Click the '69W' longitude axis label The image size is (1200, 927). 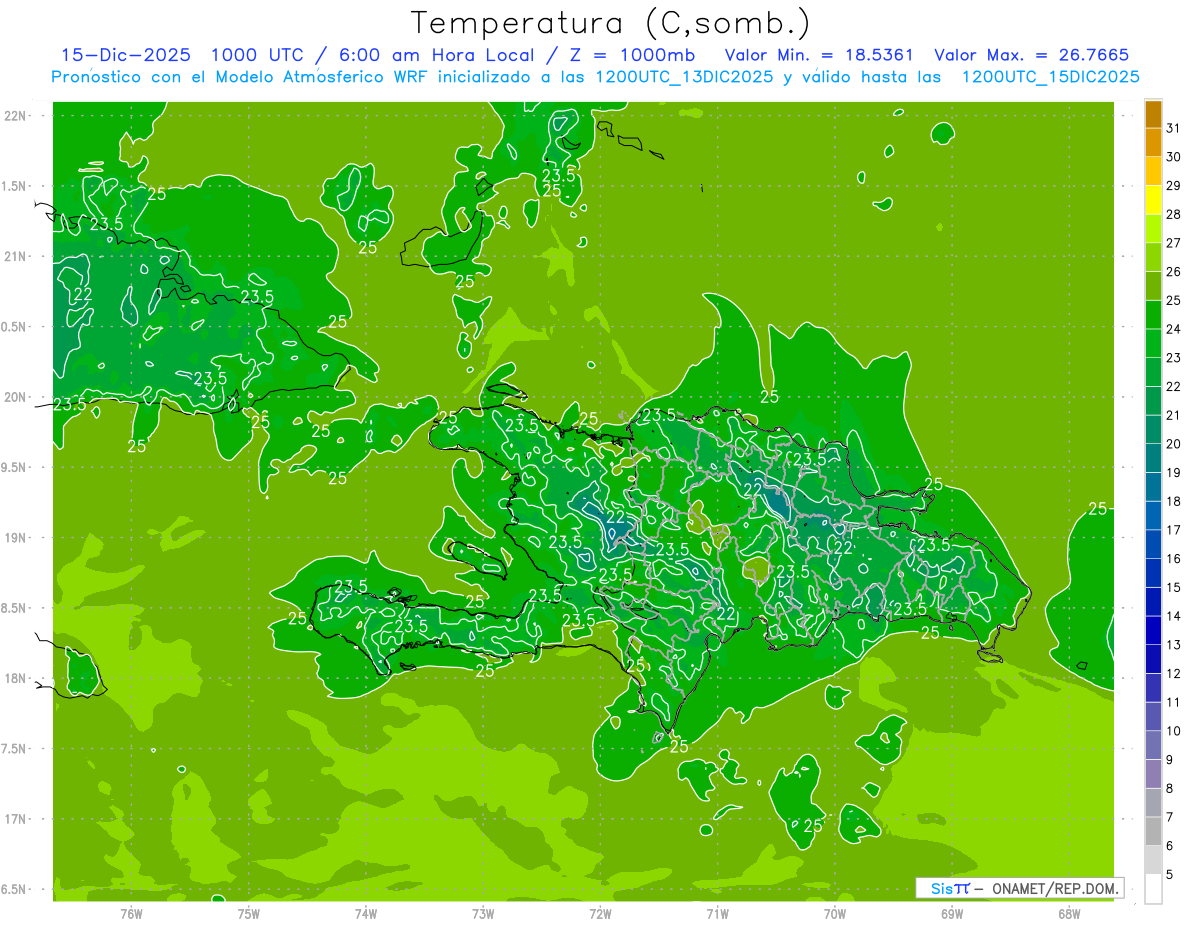(x=952, y=914)
